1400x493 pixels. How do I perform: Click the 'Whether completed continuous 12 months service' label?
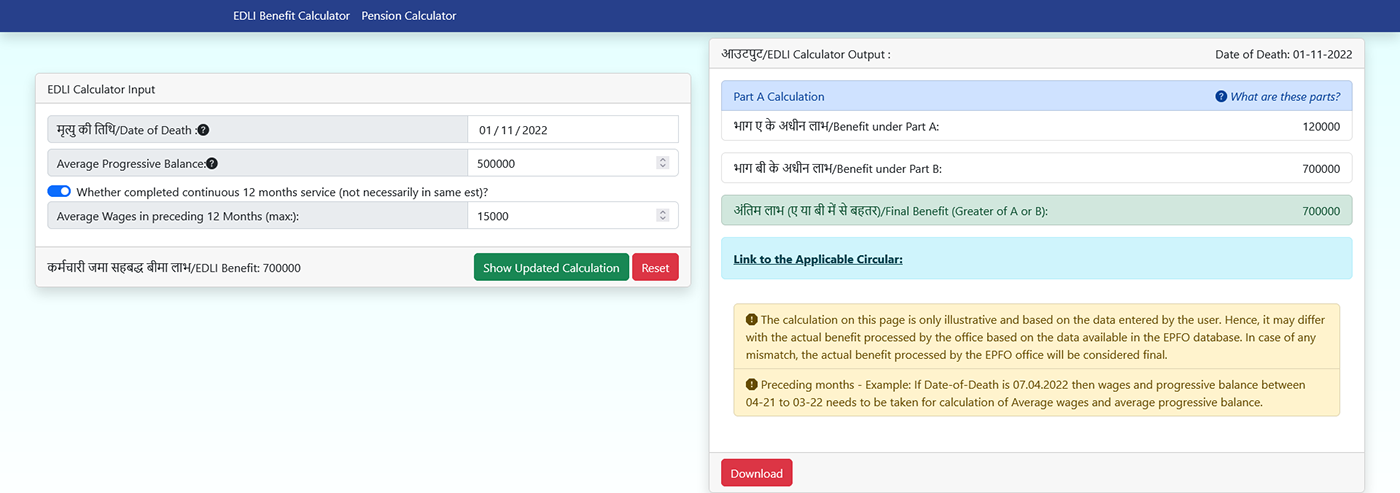(x=282, y=192)
